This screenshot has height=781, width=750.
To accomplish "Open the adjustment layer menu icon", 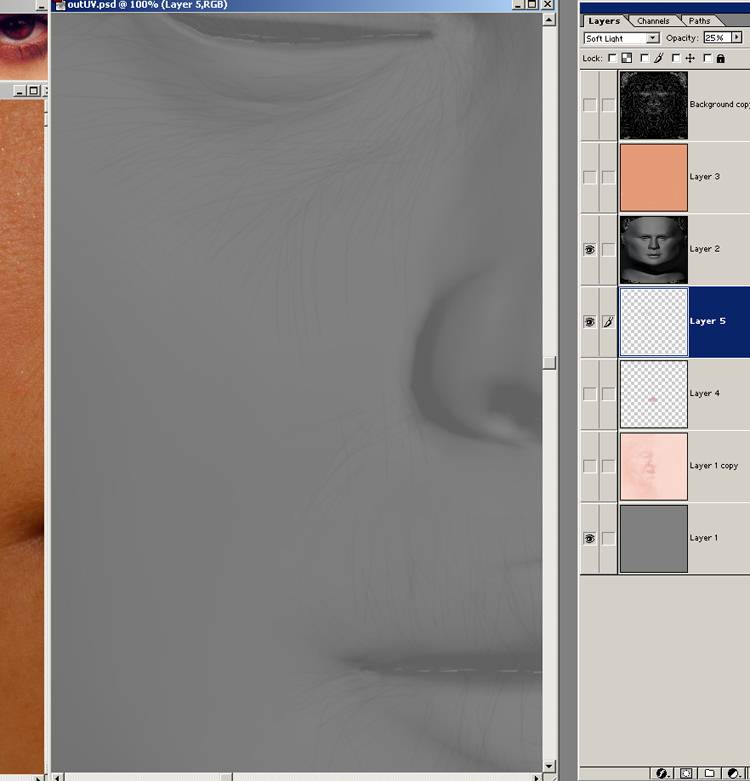I will click(732, 773).
